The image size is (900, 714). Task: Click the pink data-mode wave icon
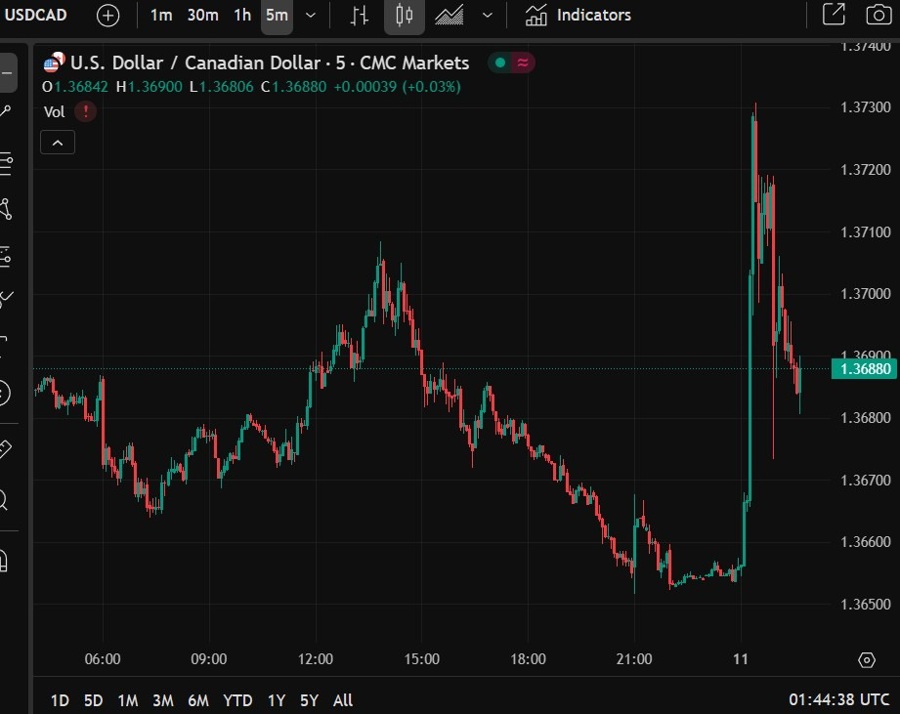click(x=522, y=63)
